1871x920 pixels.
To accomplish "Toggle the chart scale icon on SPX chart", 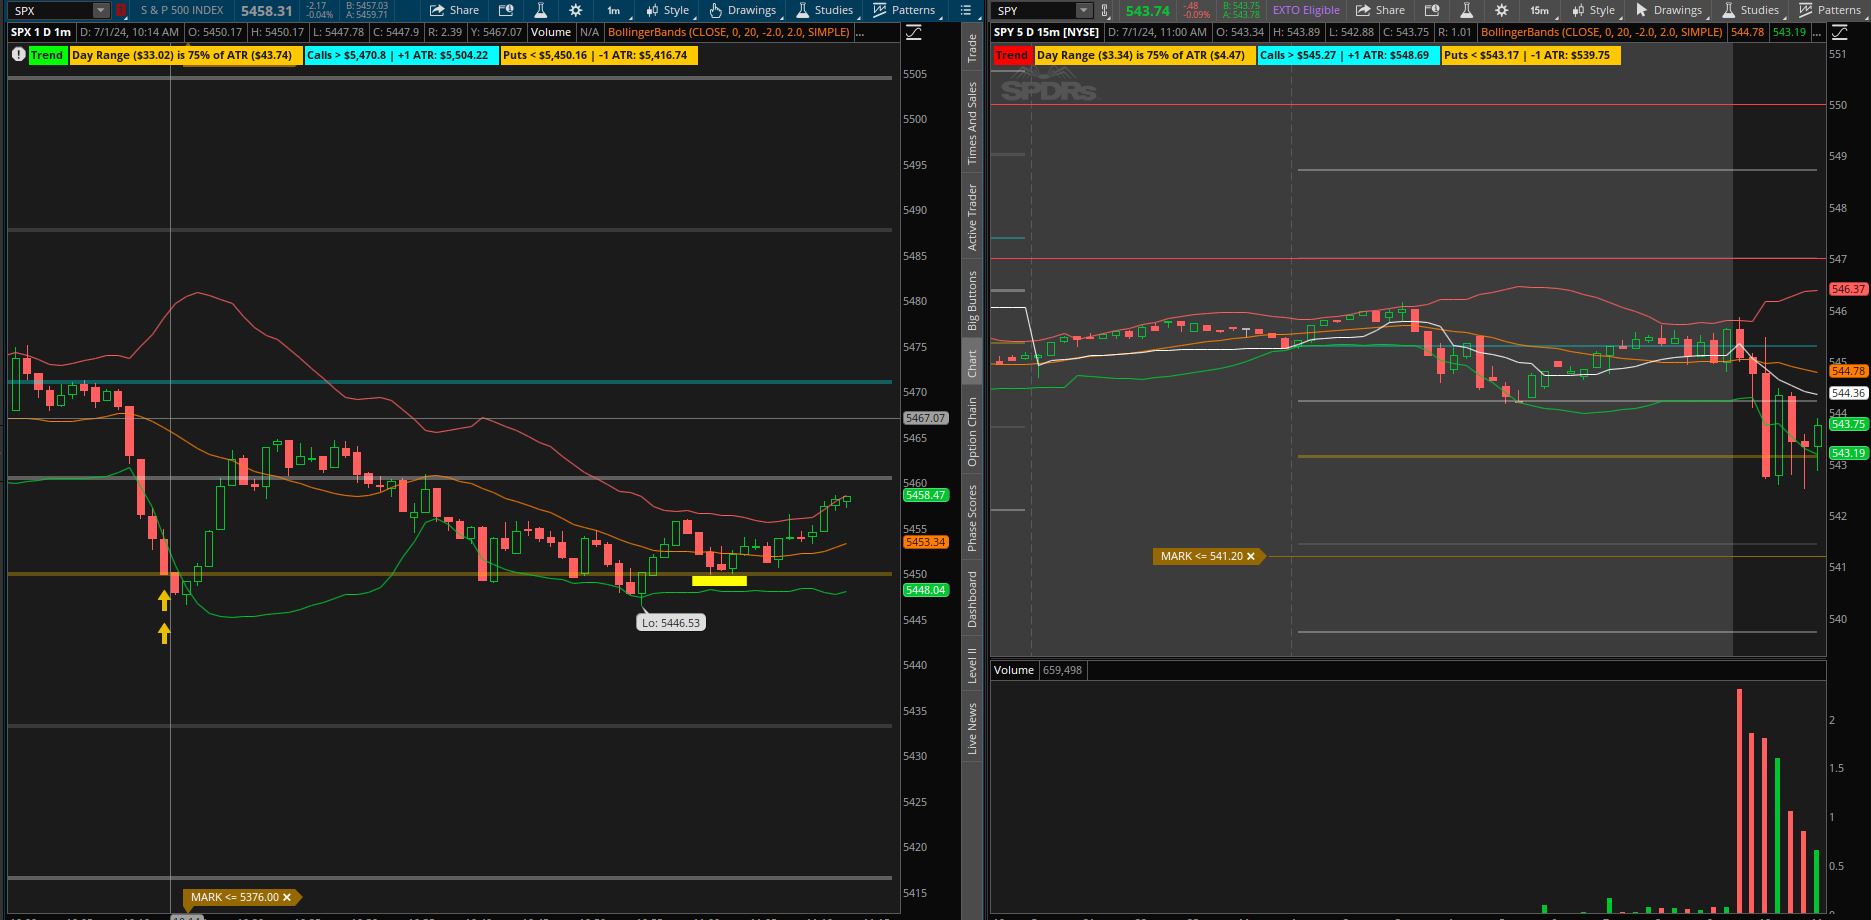I will coord(914,32).
